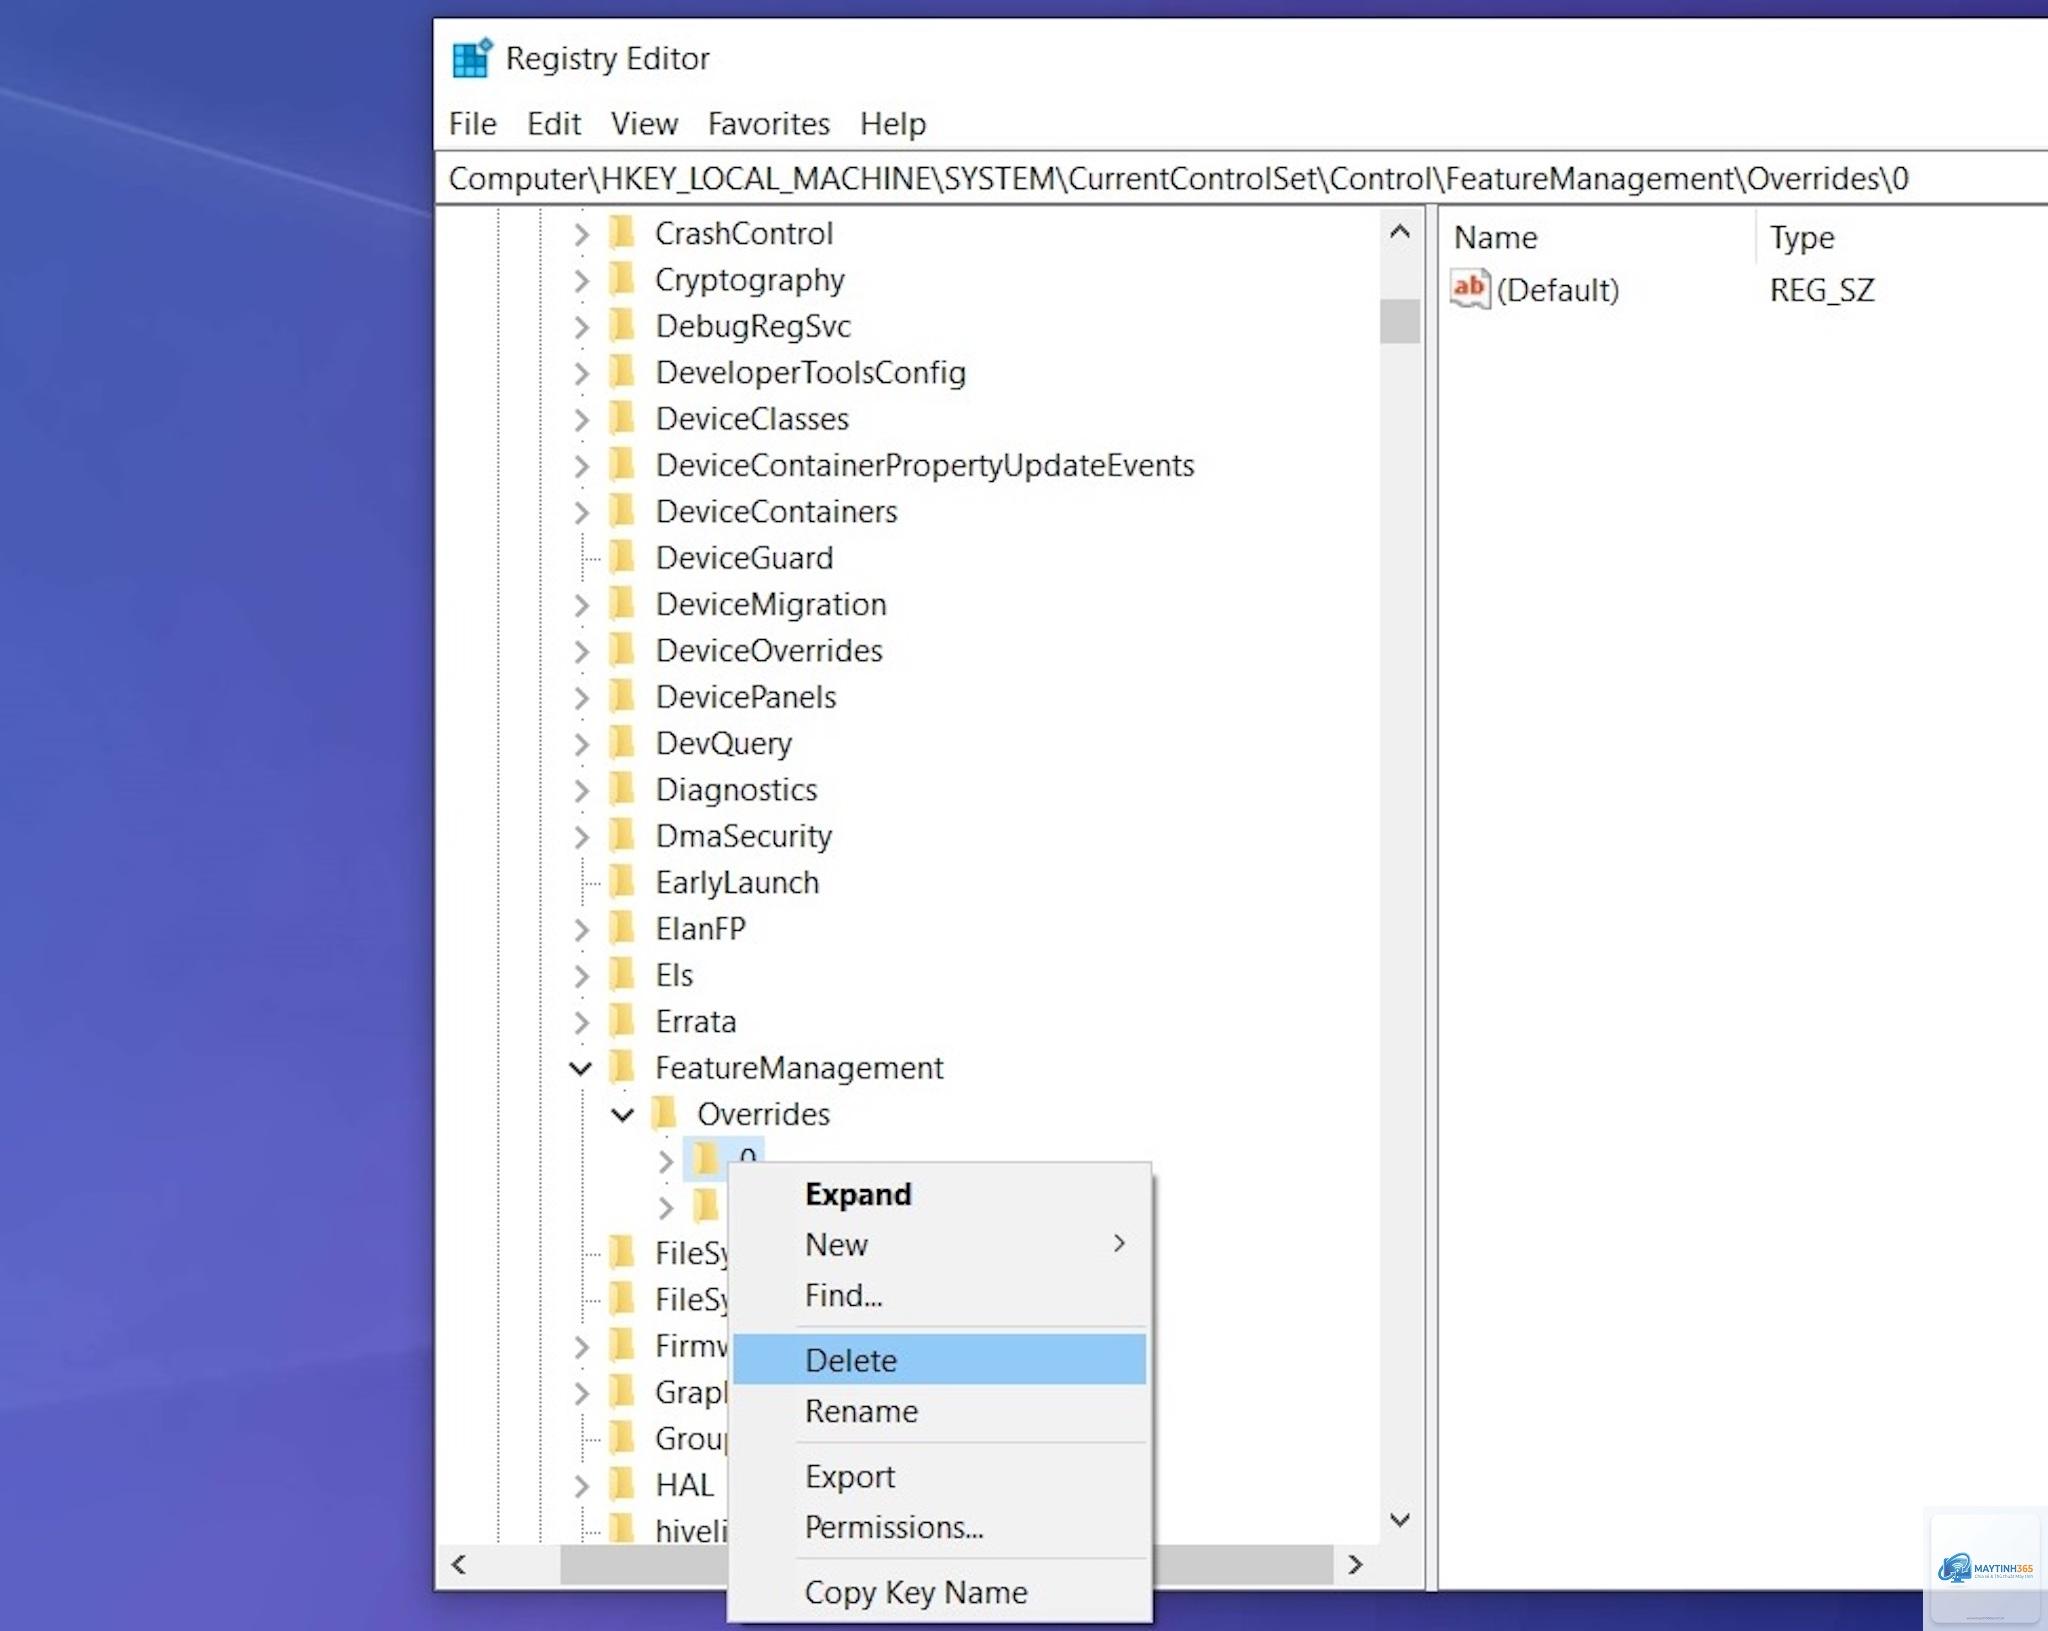
Task: Collapse the Overrides key
Action: [x=623, y=1114]
